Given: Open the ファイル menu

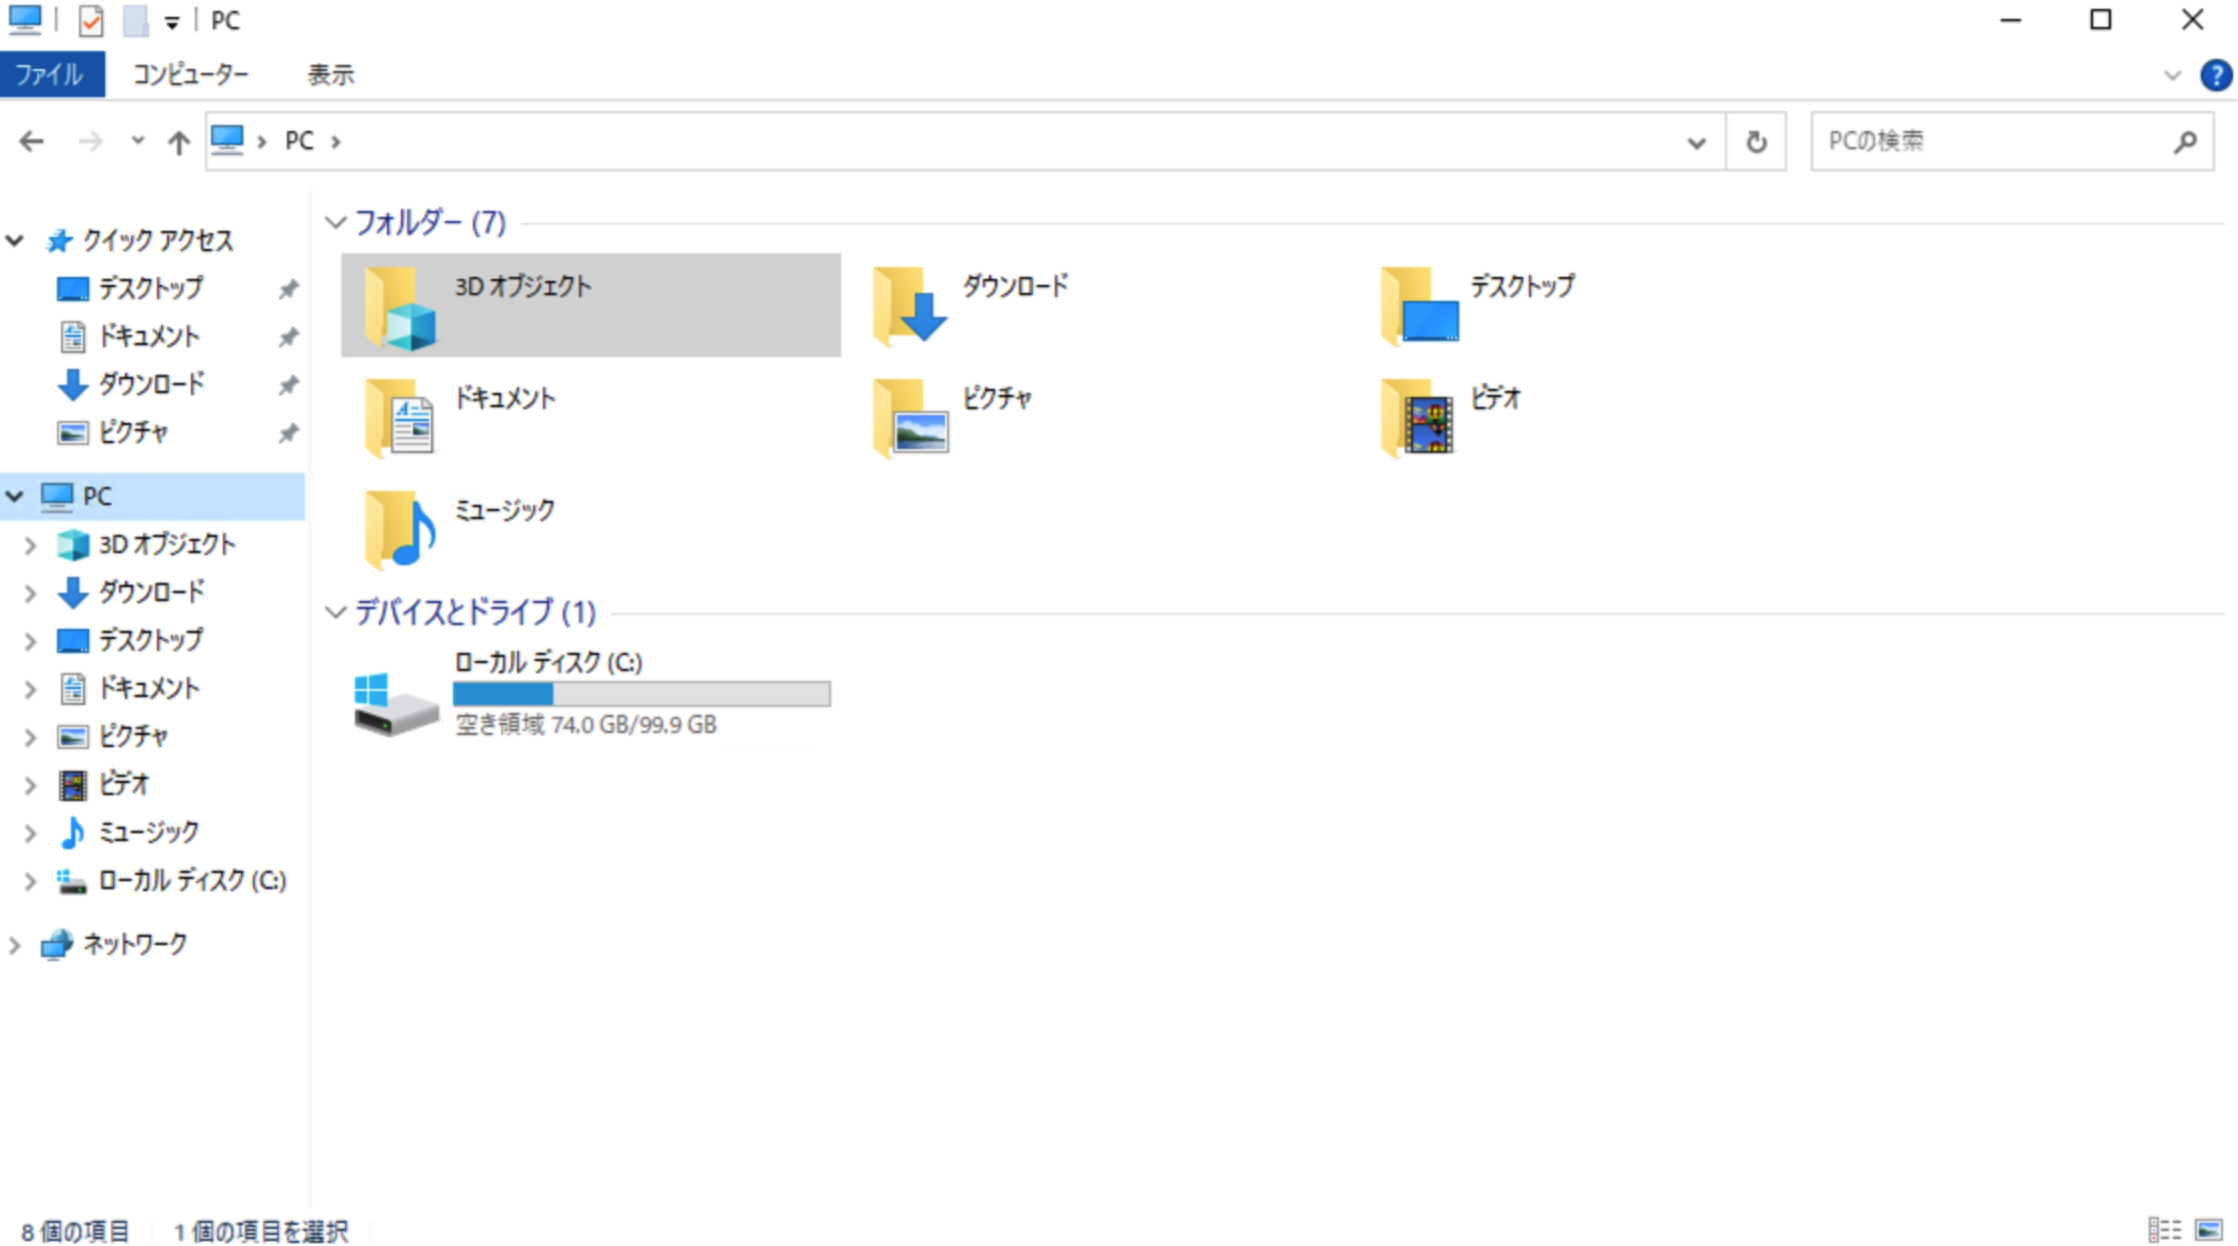Looking at the screenshot, I should pyautogui.click(x=52, y=73).
